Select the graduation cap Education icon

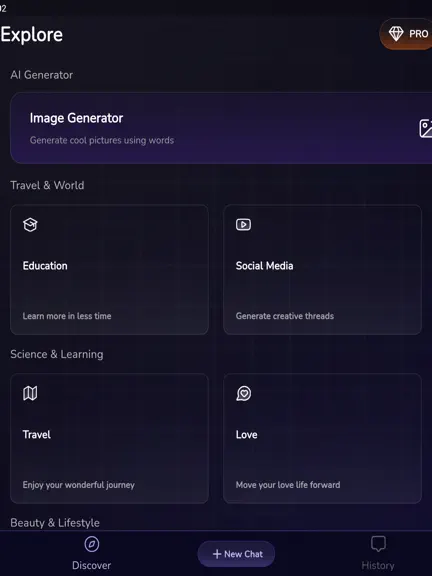pyautogui.click(x=30, y=224)
